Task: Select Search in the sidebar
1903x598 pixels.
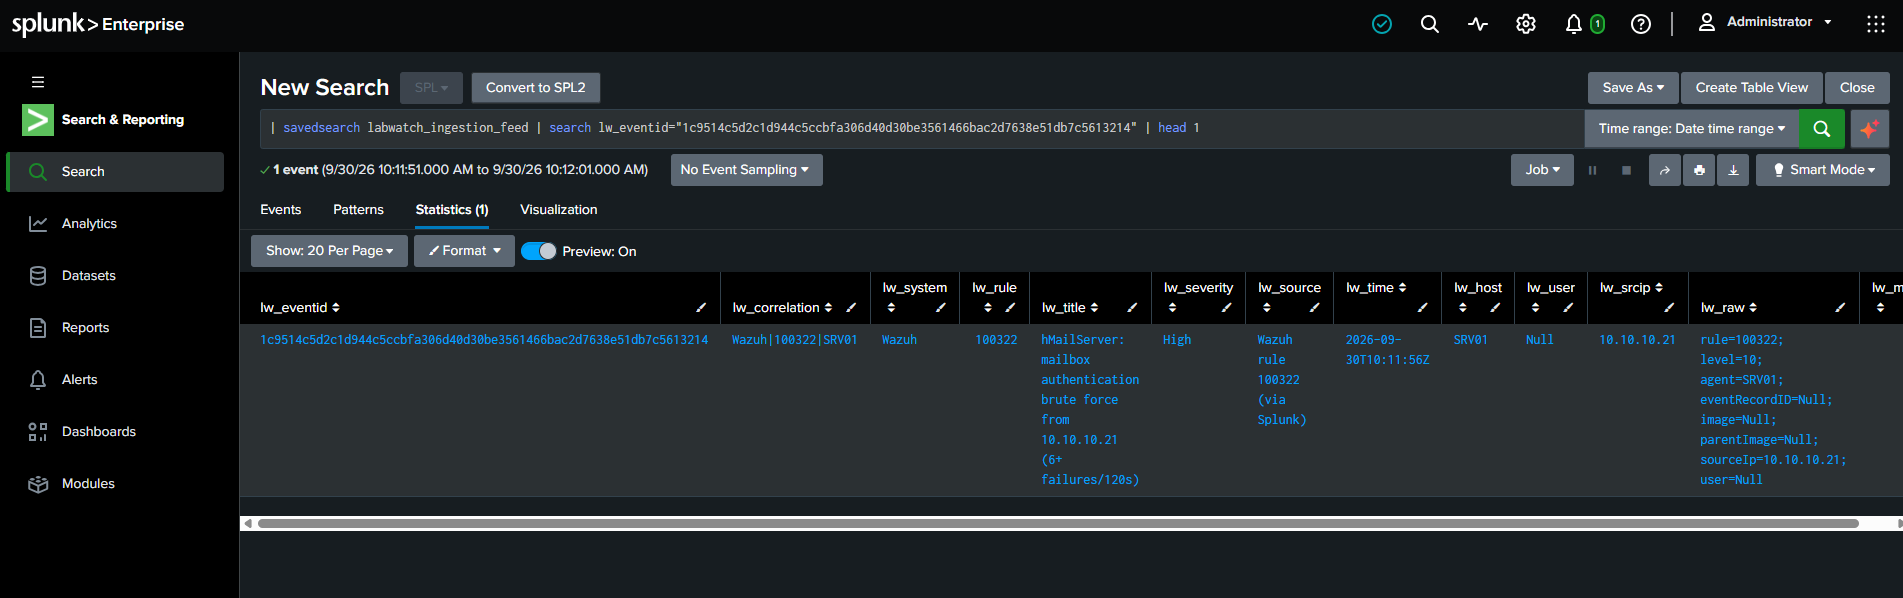Action: coord(115,172)
